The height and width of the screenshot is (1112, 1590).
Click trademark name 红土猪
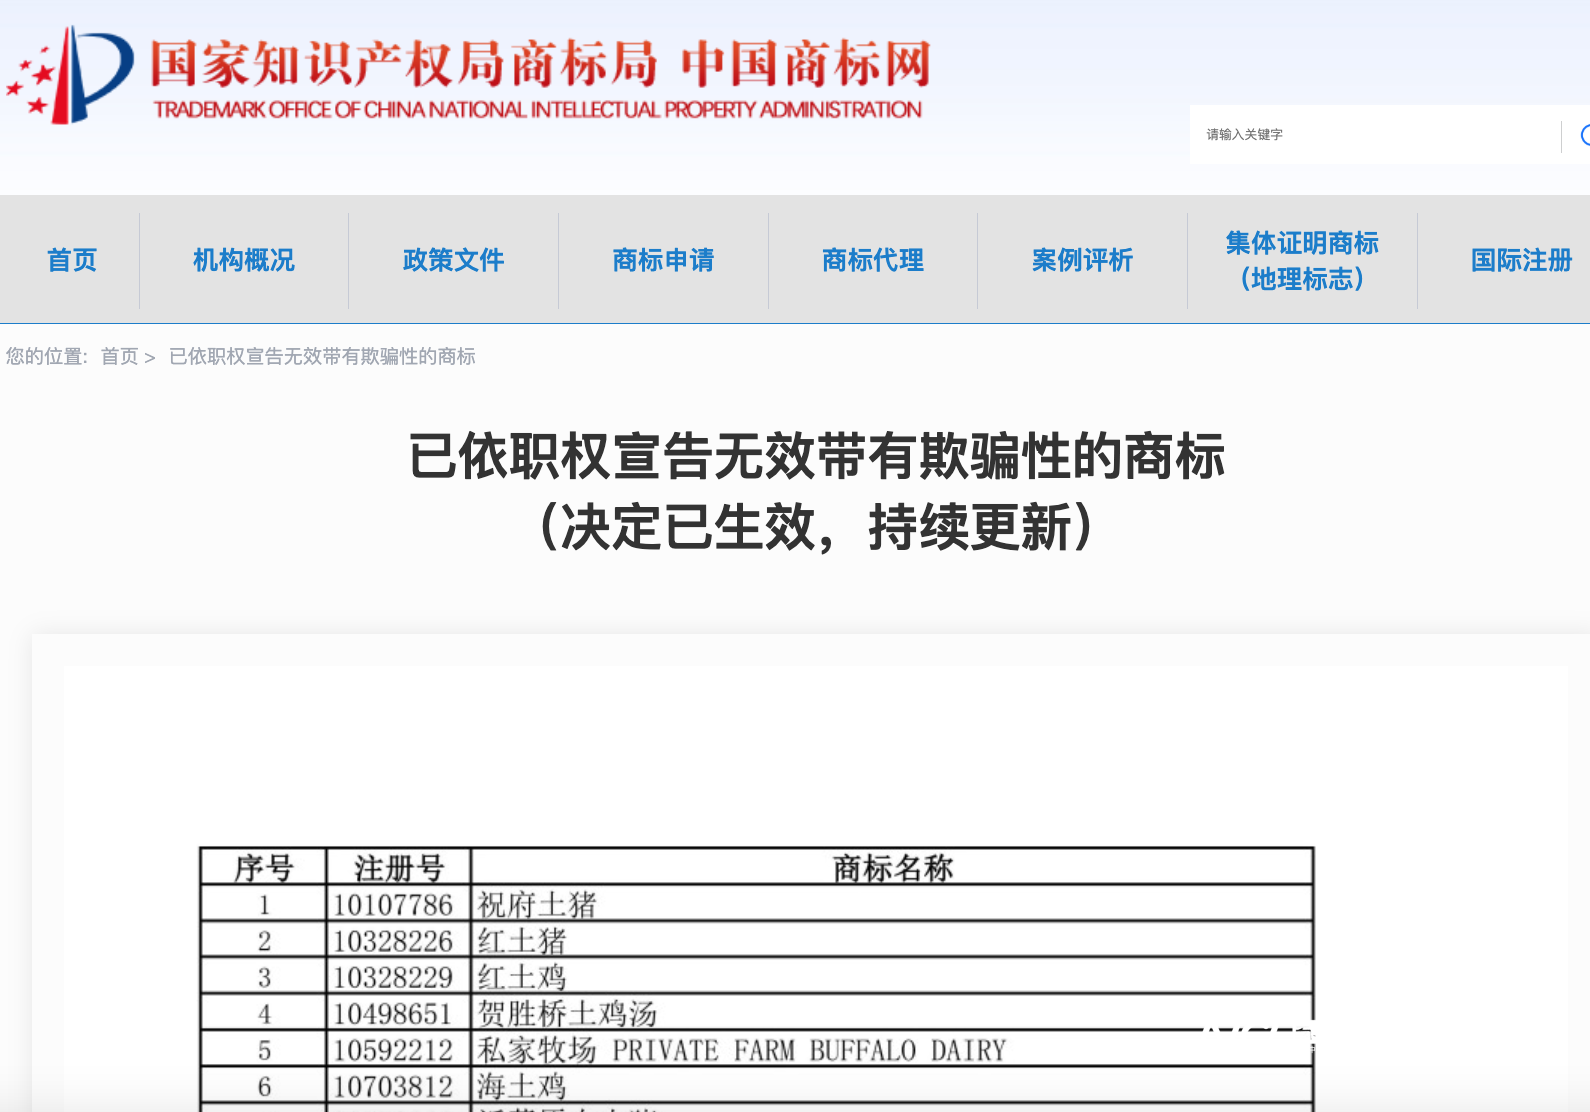tap(522, 941)
